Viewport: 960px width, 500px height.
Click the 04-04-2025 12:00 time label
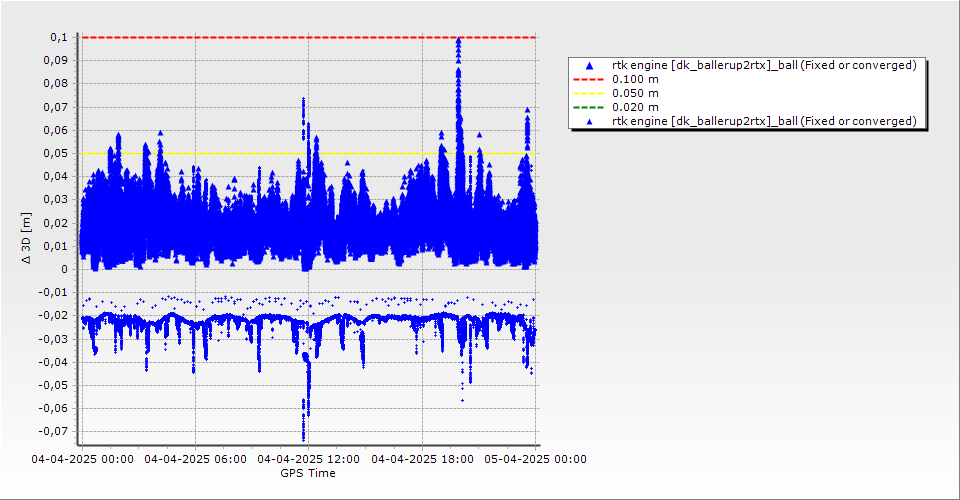tap(309, 459)
